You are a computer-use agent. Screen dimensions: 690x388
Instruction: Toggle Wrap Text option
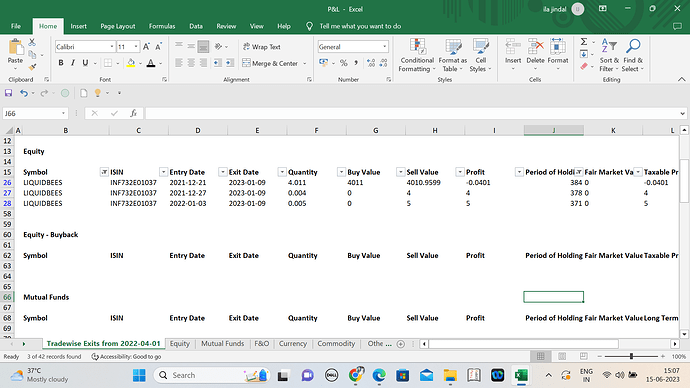261,47
